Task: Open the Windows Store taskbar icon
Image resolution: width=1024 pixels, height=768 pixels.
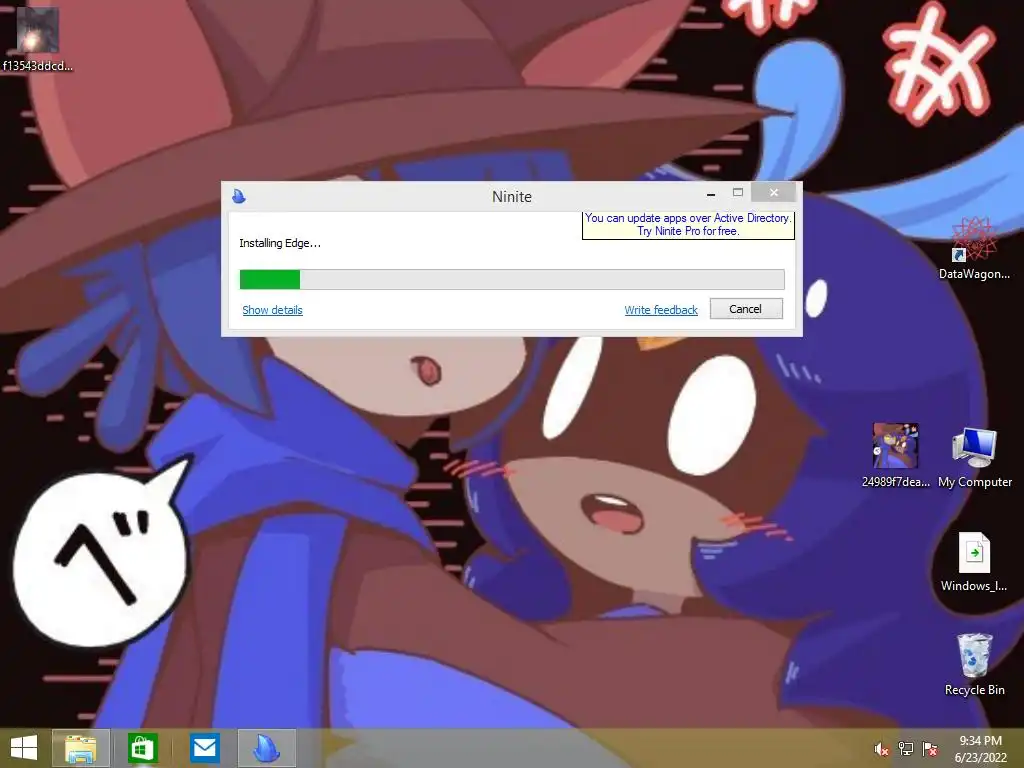Action: tap(142, 748)
